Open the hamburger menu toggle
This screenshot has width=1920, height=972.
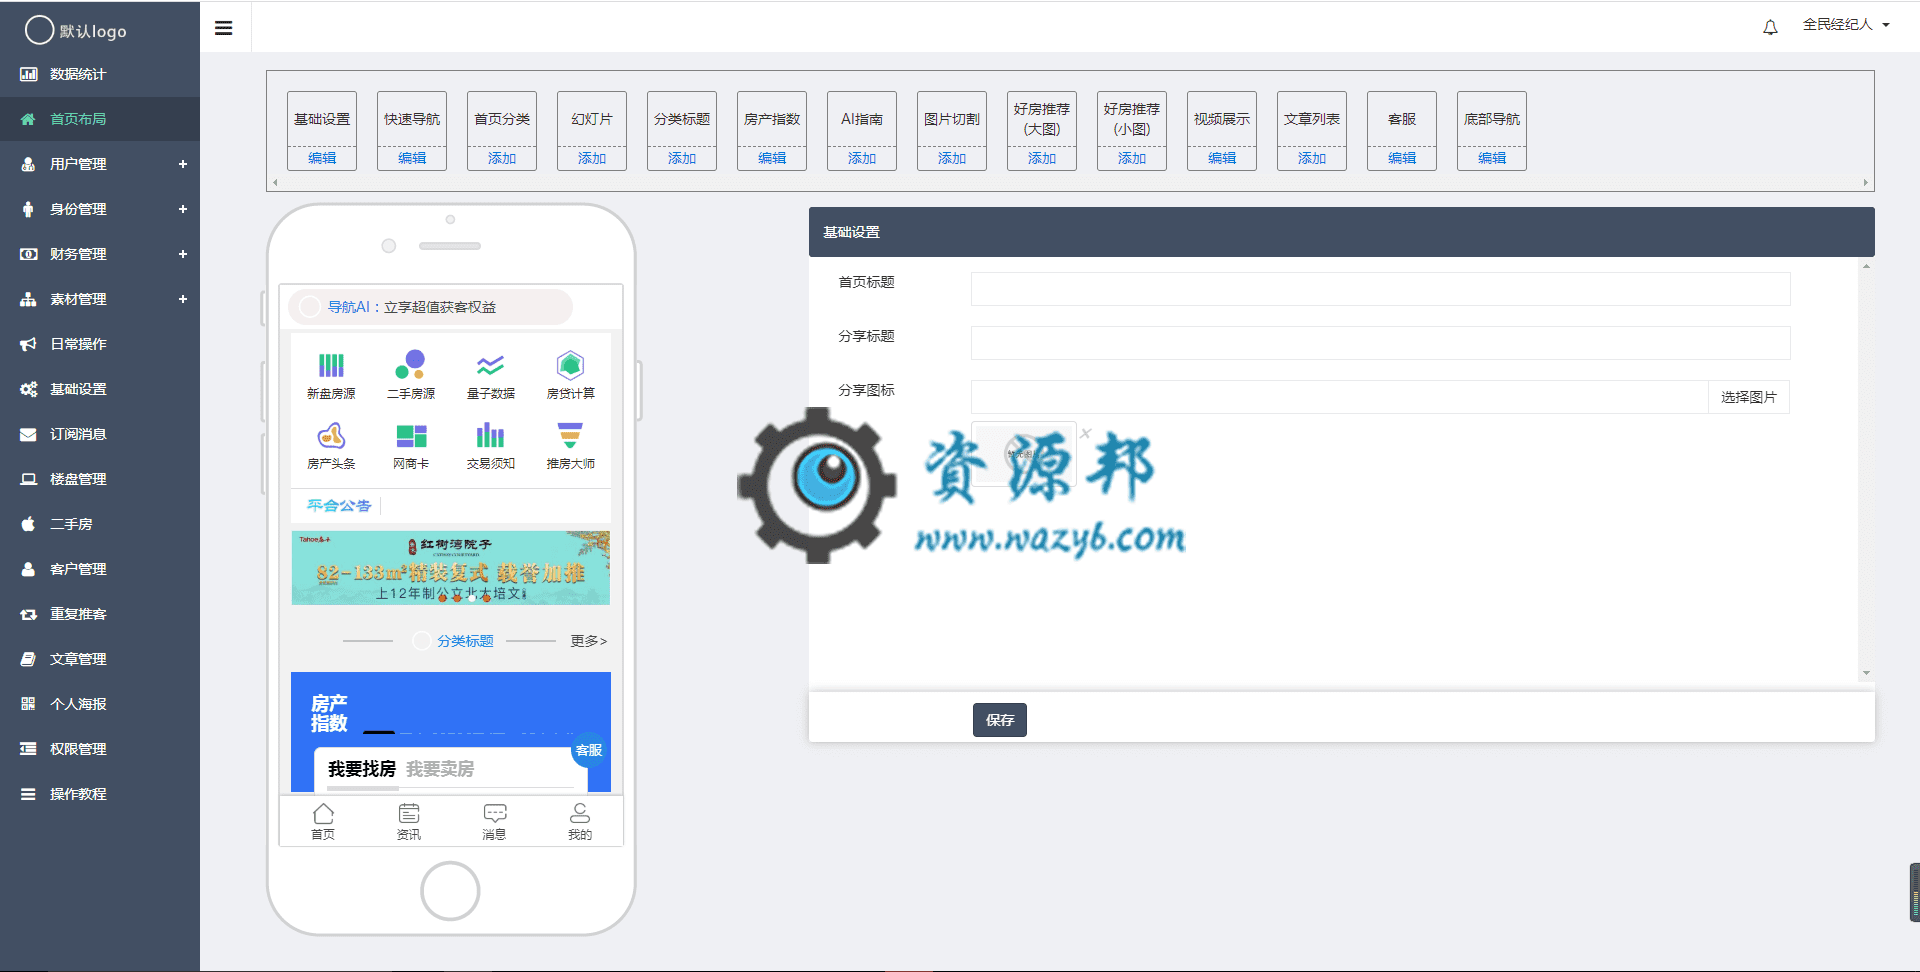pyautogui.click(x=224, y=28)
